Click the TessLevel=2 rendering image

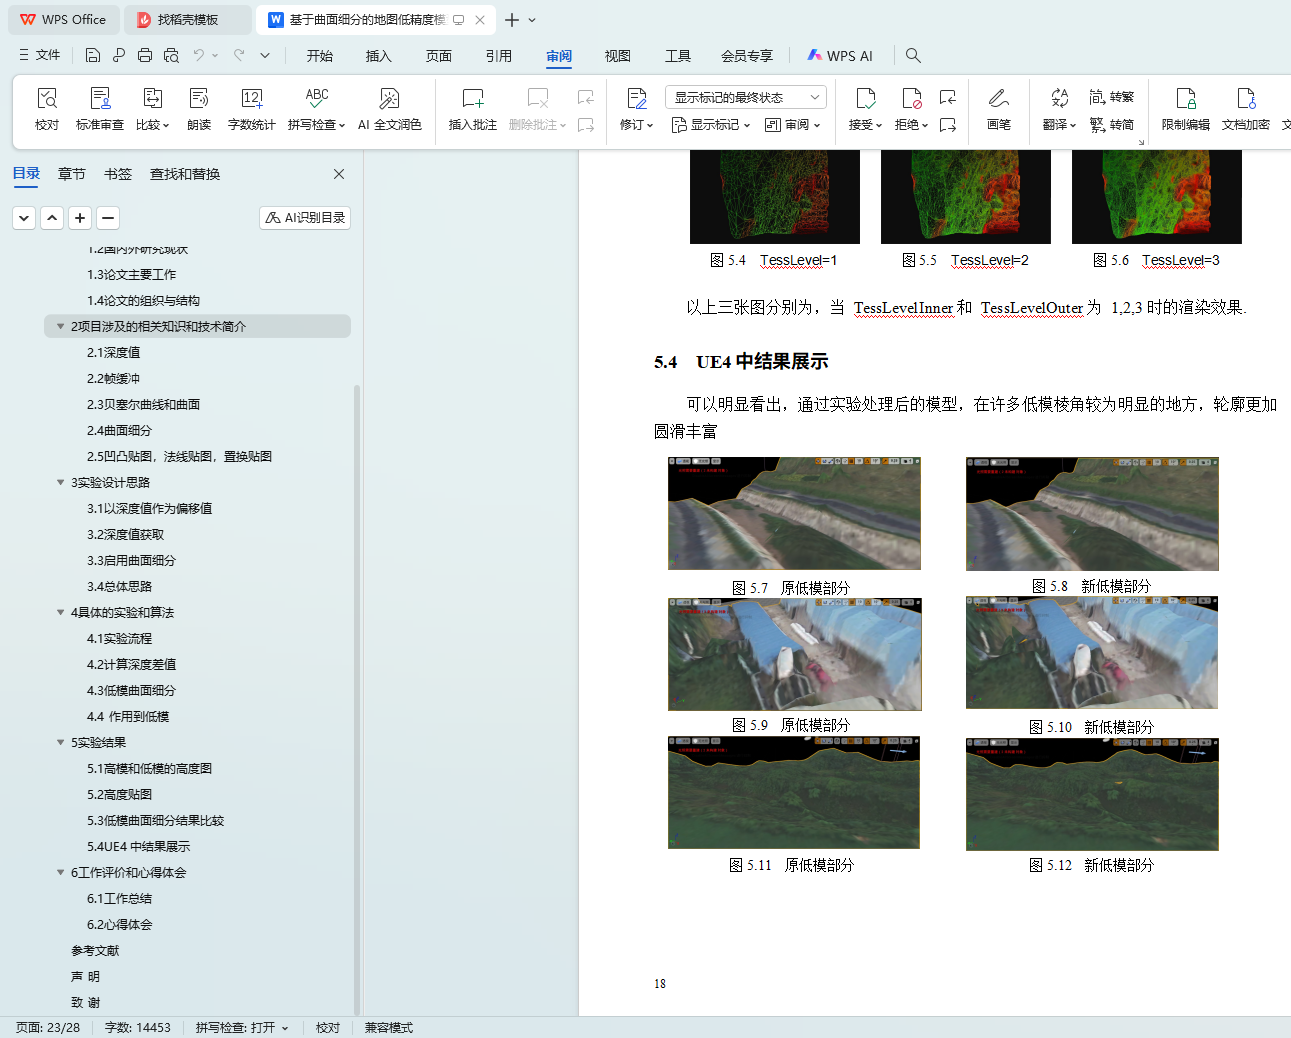965,197
